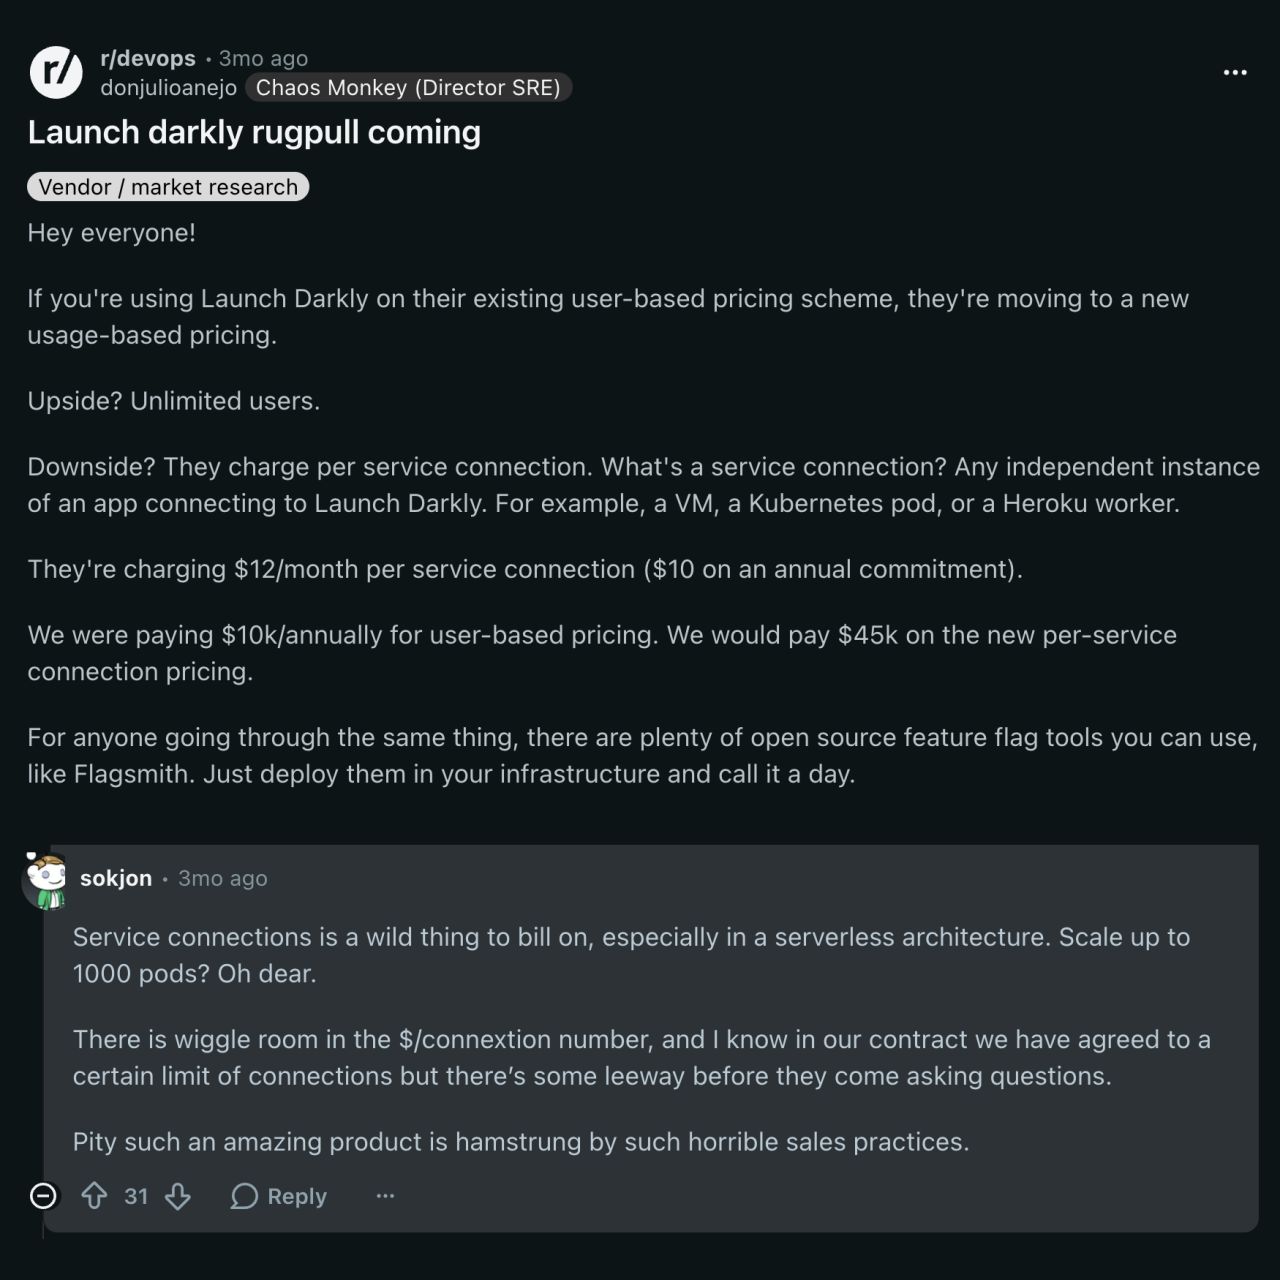1280x1280 pixels.
Task: Click the comment vote count 31
Action: click(136, 1196)
